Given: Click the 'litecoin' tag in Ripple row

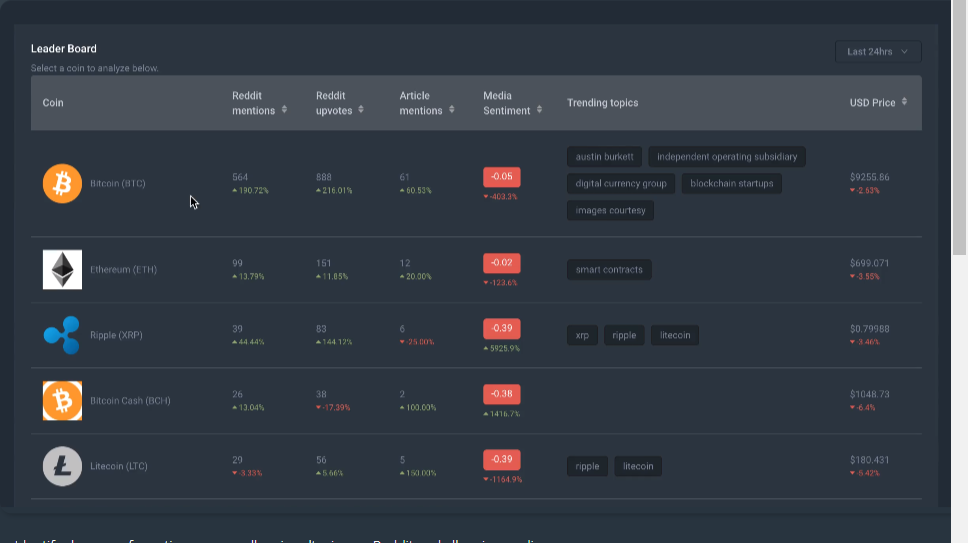Looking at the screenshot, I should click(675, 335).
